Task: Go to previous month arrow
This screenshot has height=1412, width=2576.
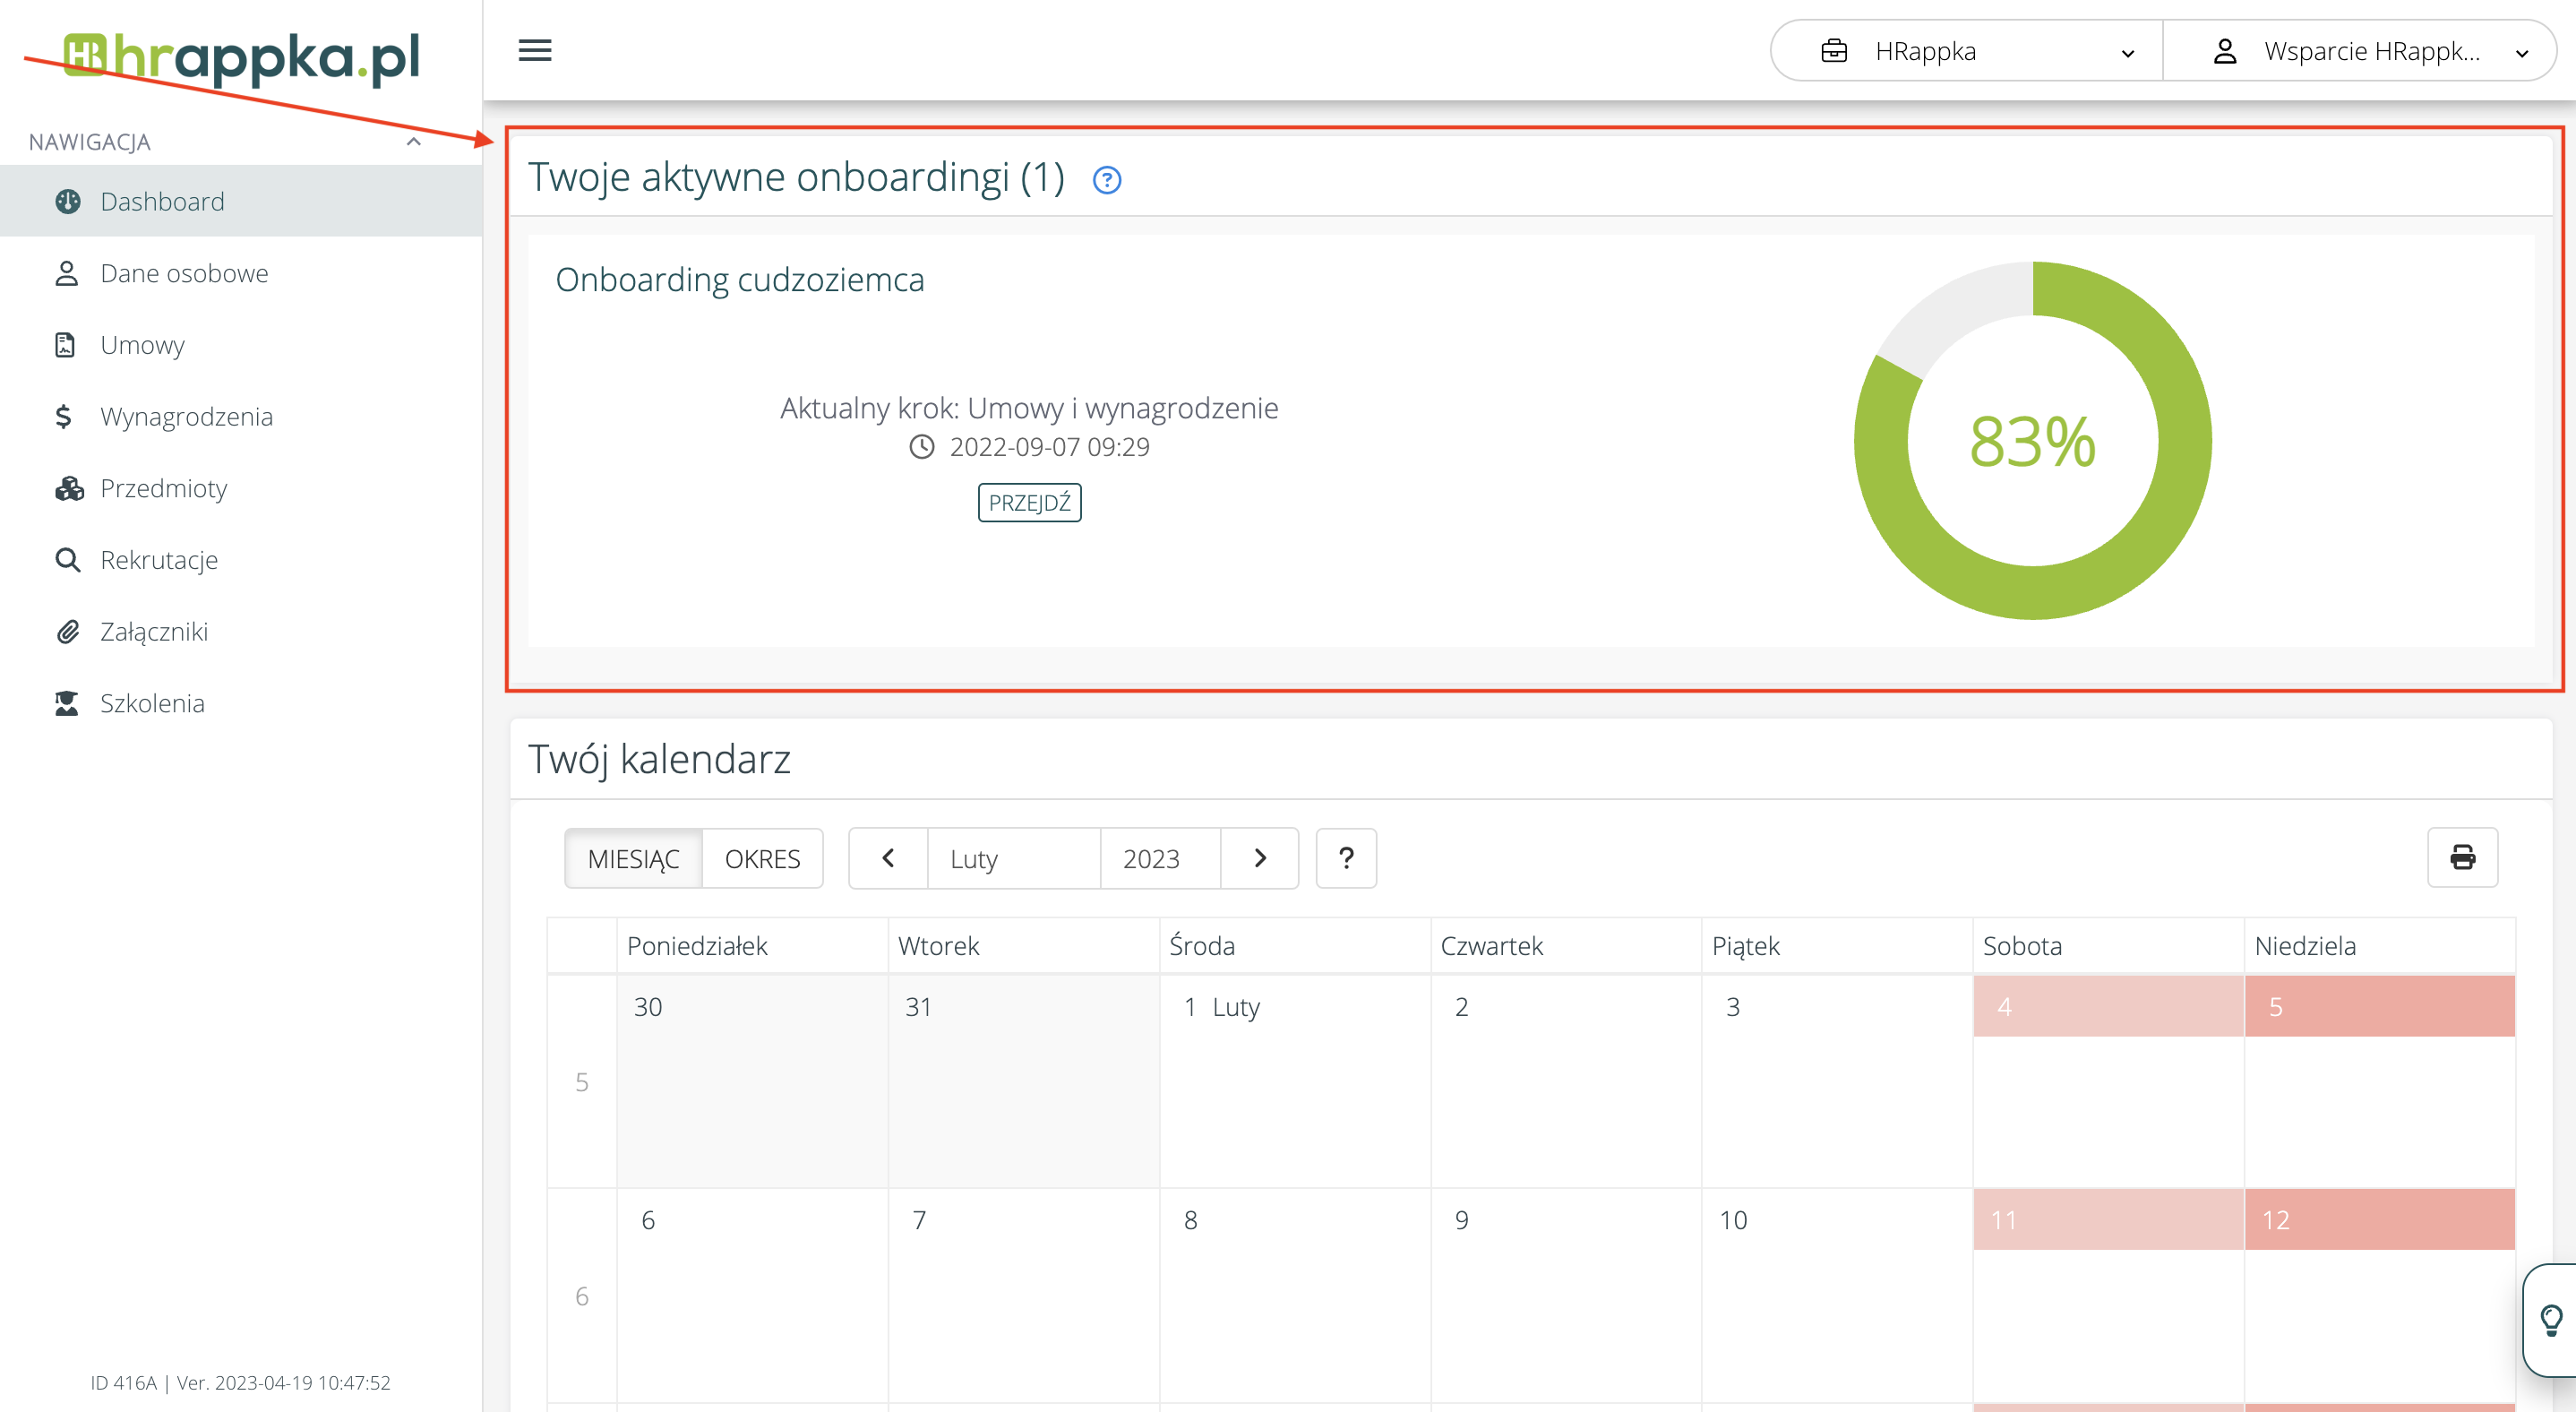Action: tap(888, 858)
